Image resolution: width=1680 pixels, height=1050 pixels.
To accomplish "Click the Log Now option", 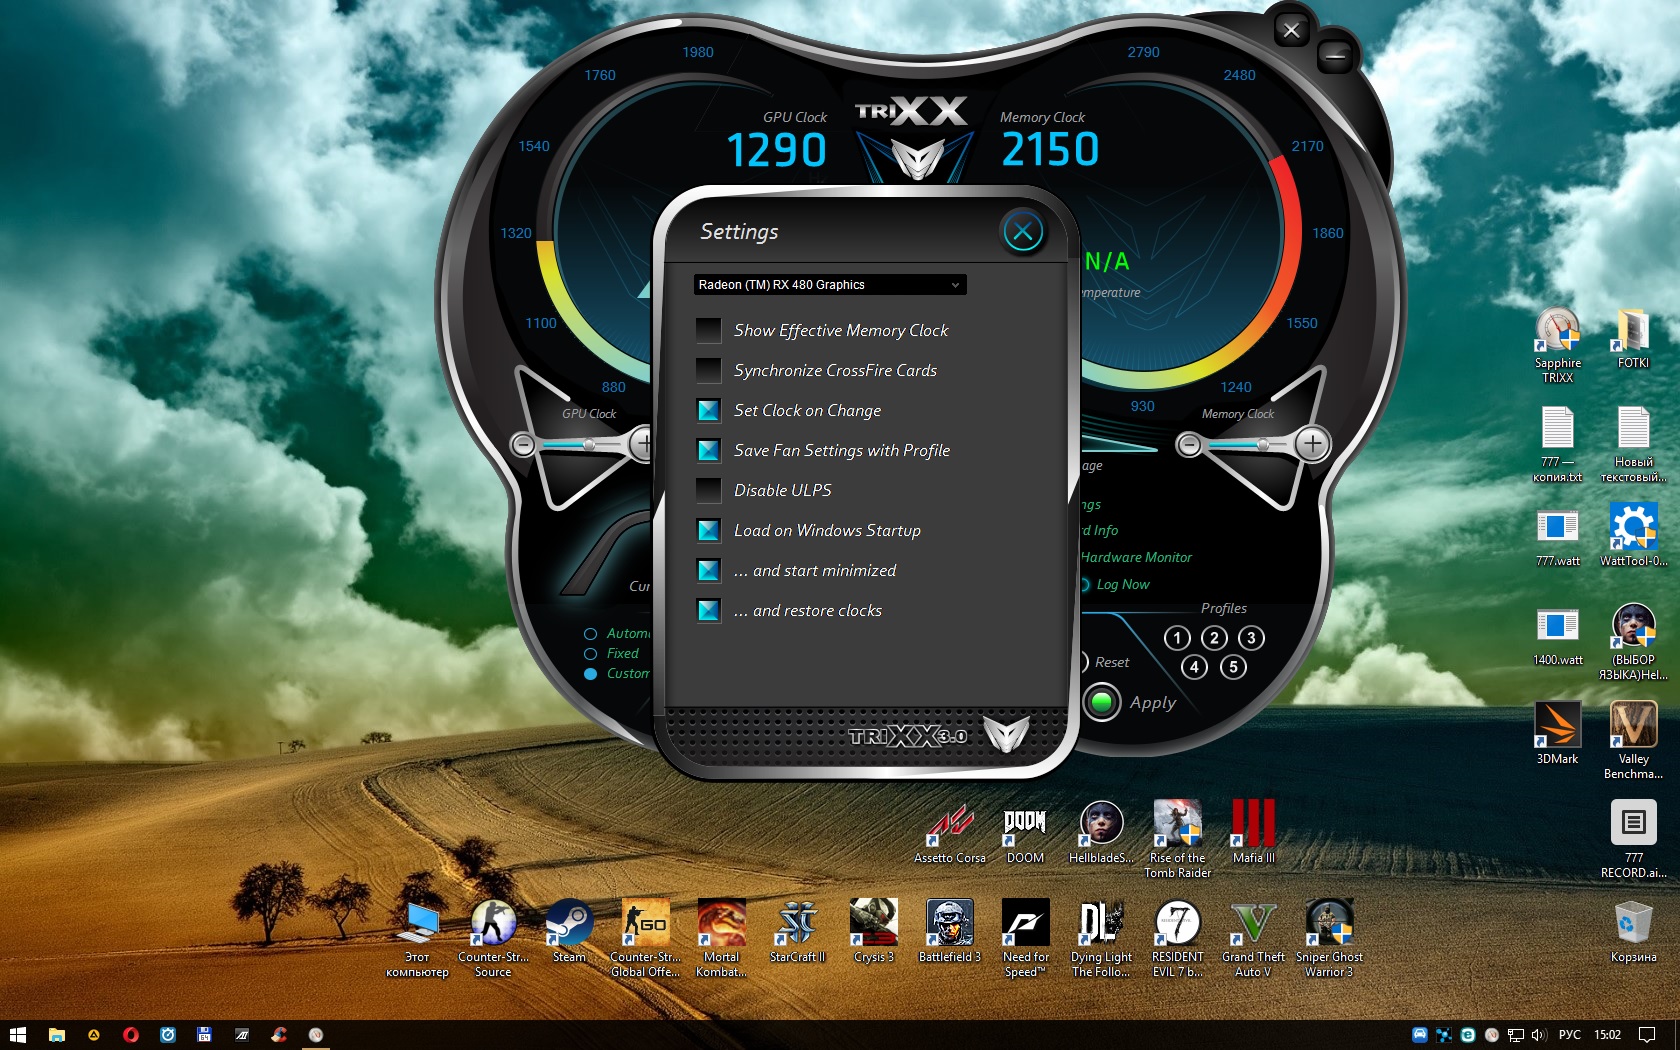I will [1123, 584].
